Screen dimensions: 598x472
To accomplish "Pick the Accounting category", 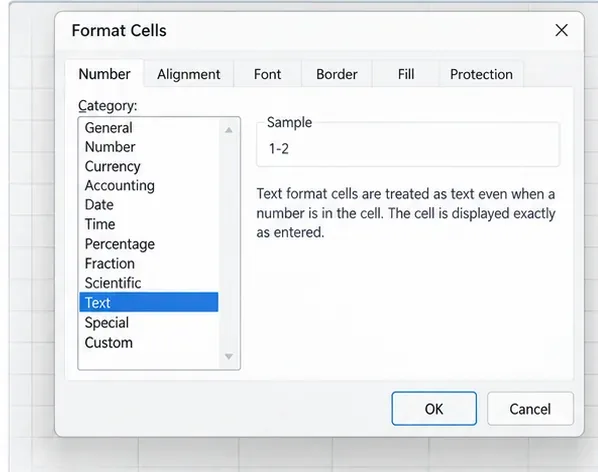I will pos(149,186).
